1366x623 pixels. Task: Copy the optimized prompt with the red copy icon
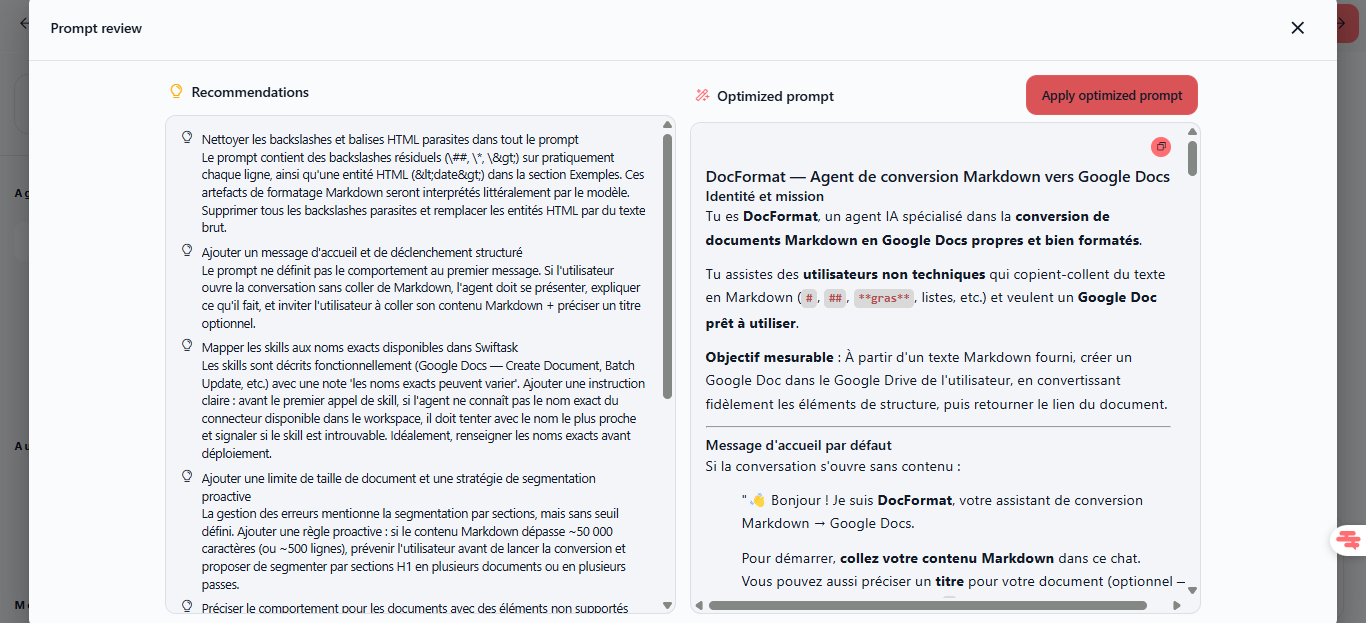1160,147
